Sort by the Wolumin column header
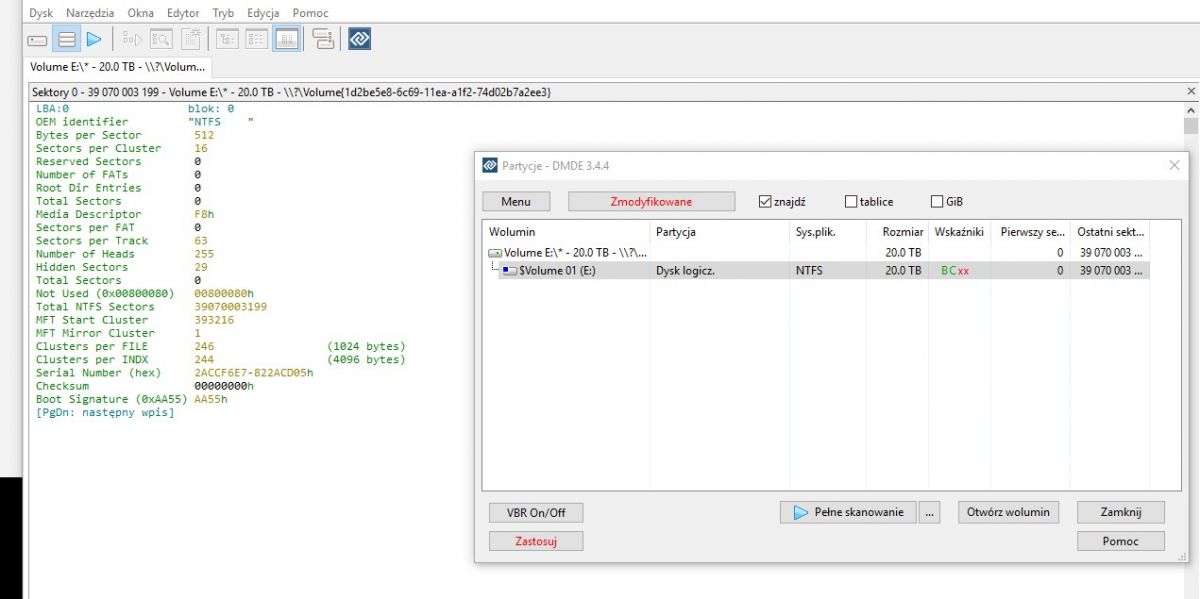The image size is (1200, 599). click(566, 232)
